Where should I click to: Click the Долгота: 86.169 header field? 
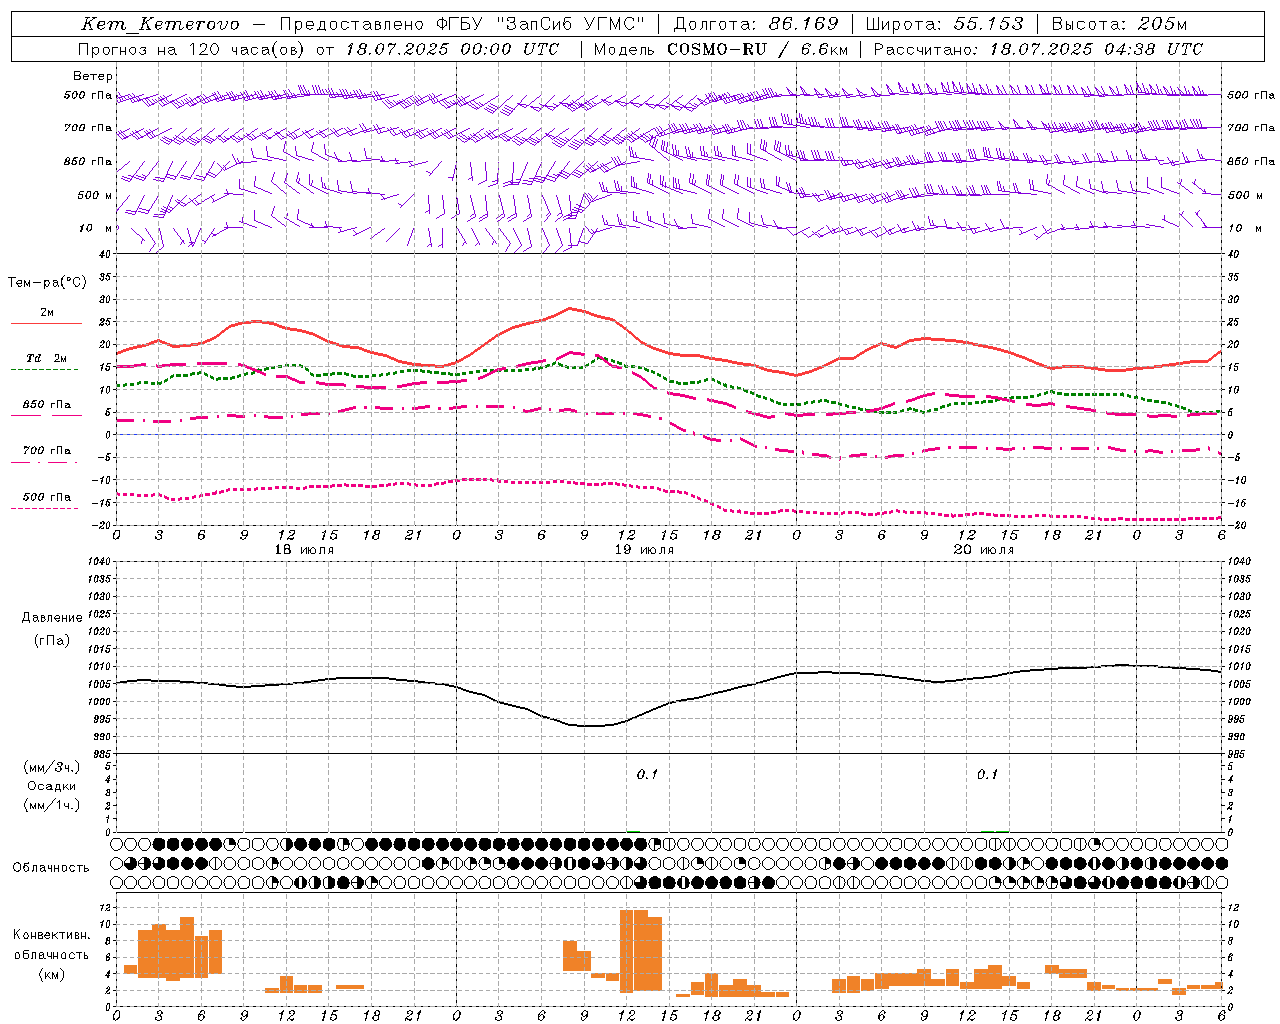click(x=756, y=24)
